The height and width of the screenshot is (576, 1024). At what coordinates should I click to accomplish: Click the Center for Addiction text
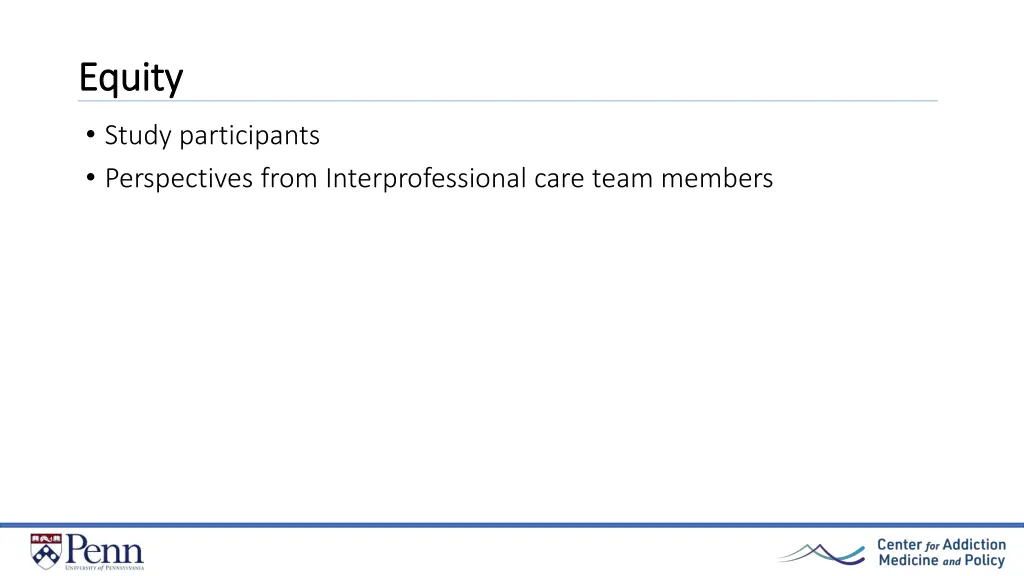941,545
